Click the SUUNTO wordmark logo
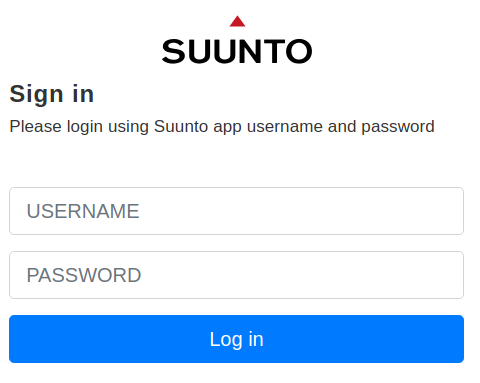480x383 pixels. [237, 51]
